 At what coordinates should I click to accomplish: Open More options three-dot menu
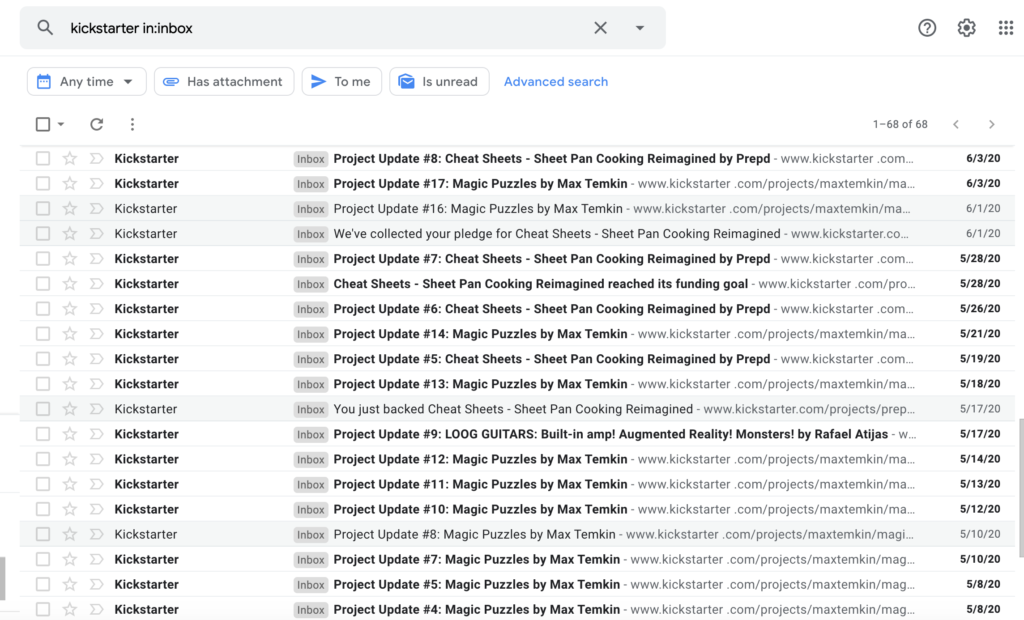tap(133, 124)
